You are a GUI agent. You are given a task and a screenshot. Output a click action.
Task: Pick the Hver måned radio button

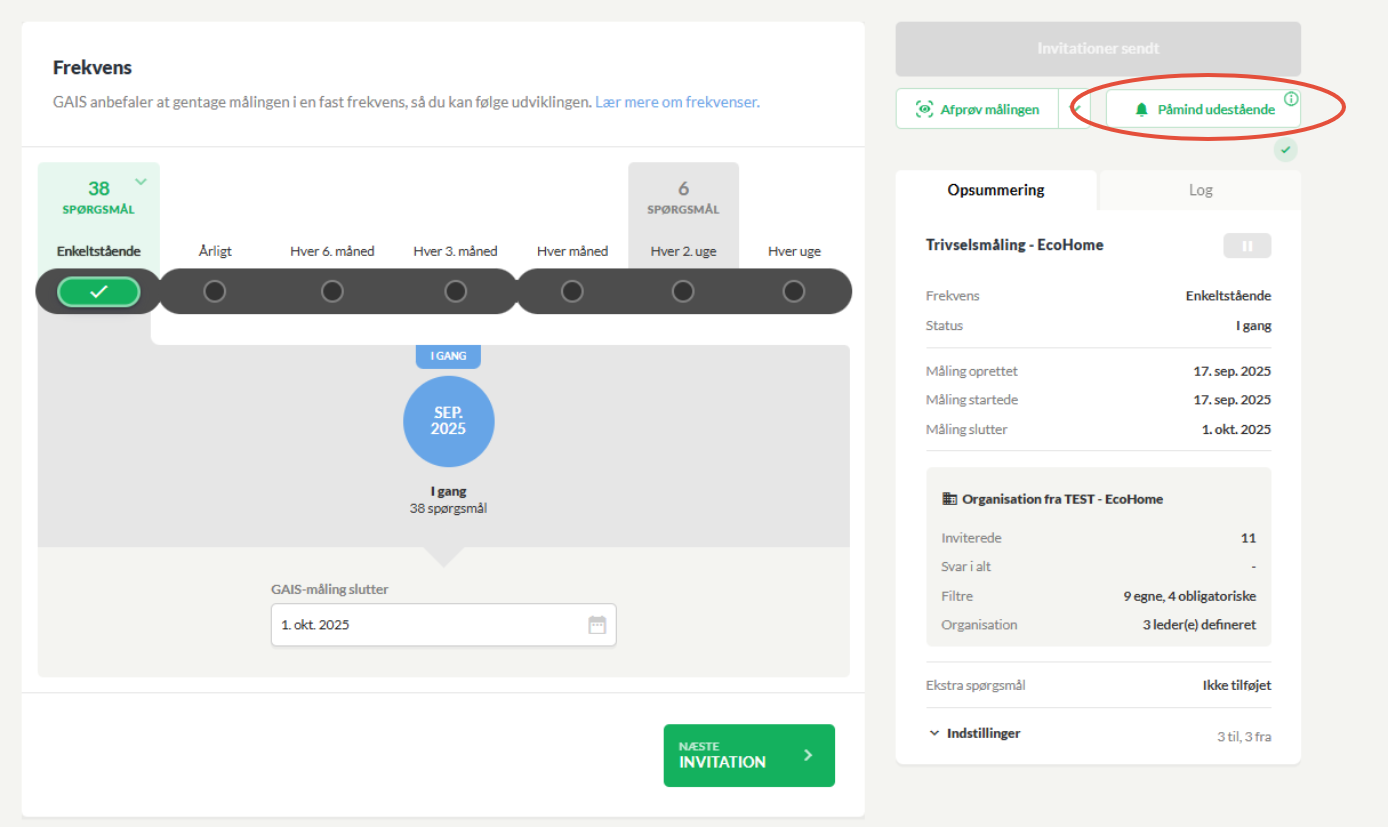572,292
